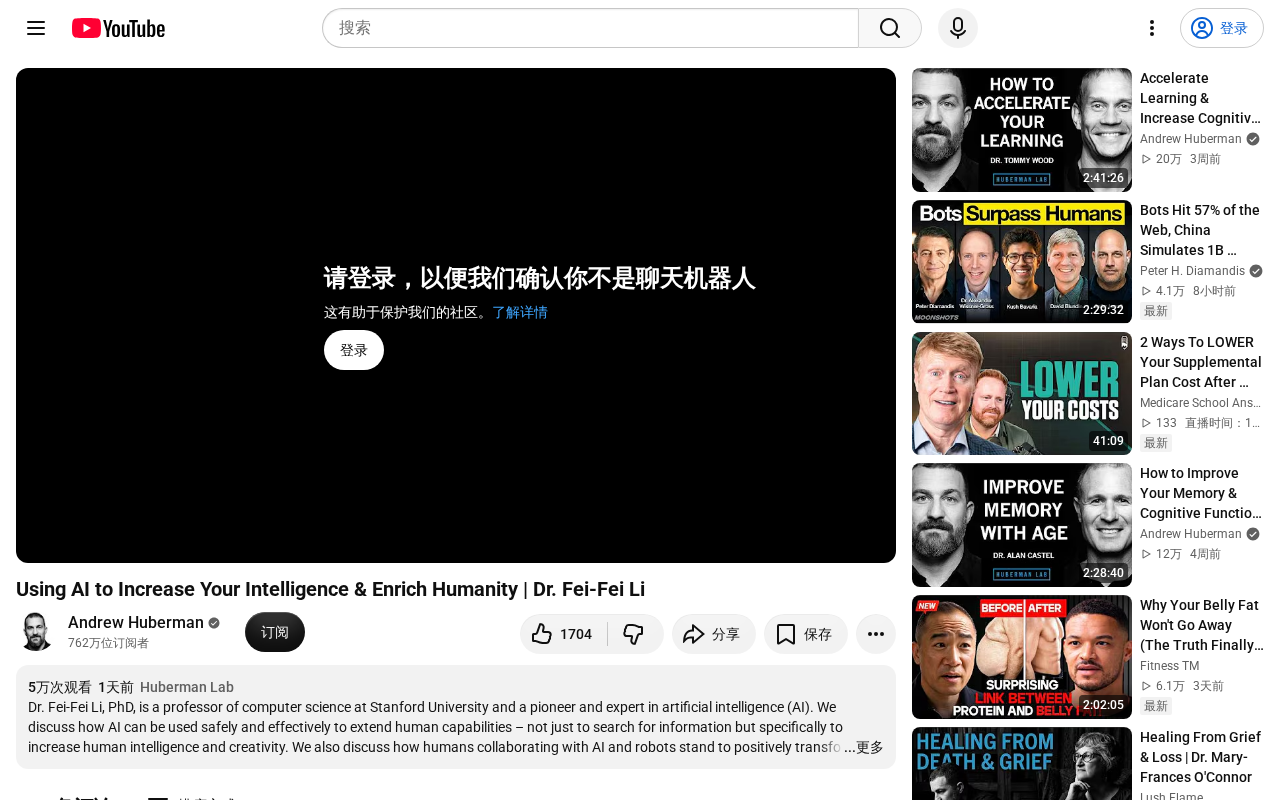Click the main video title text

330,589
